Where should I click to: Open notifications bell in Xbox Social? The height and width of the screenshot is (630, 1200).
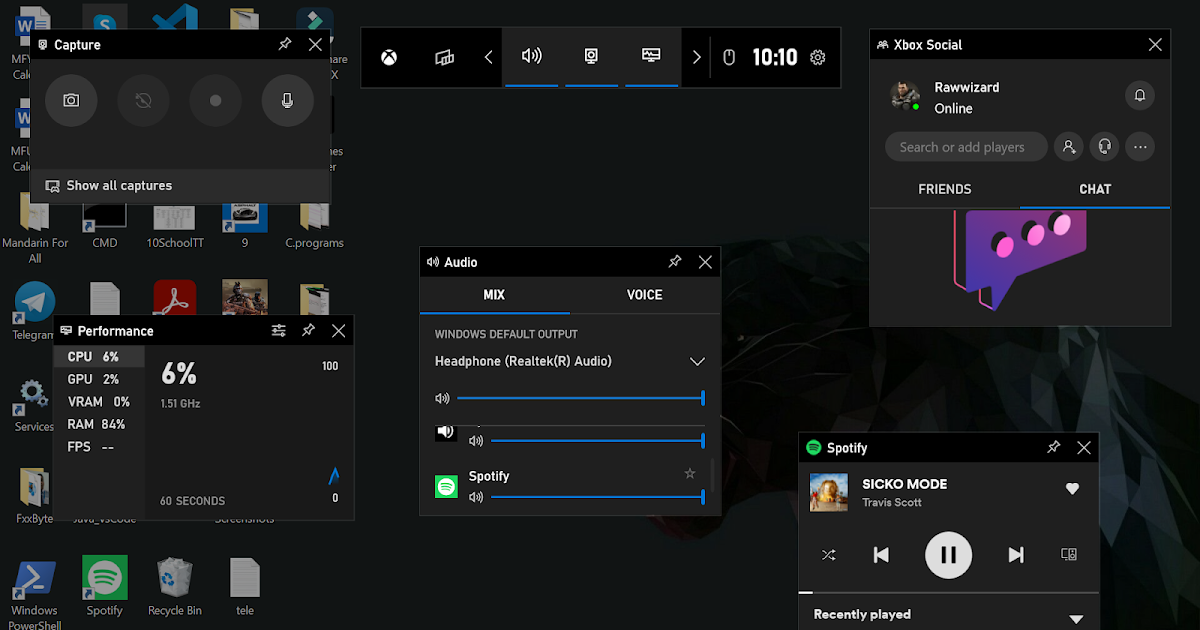pyautogui.click(x=1139, y=95)
